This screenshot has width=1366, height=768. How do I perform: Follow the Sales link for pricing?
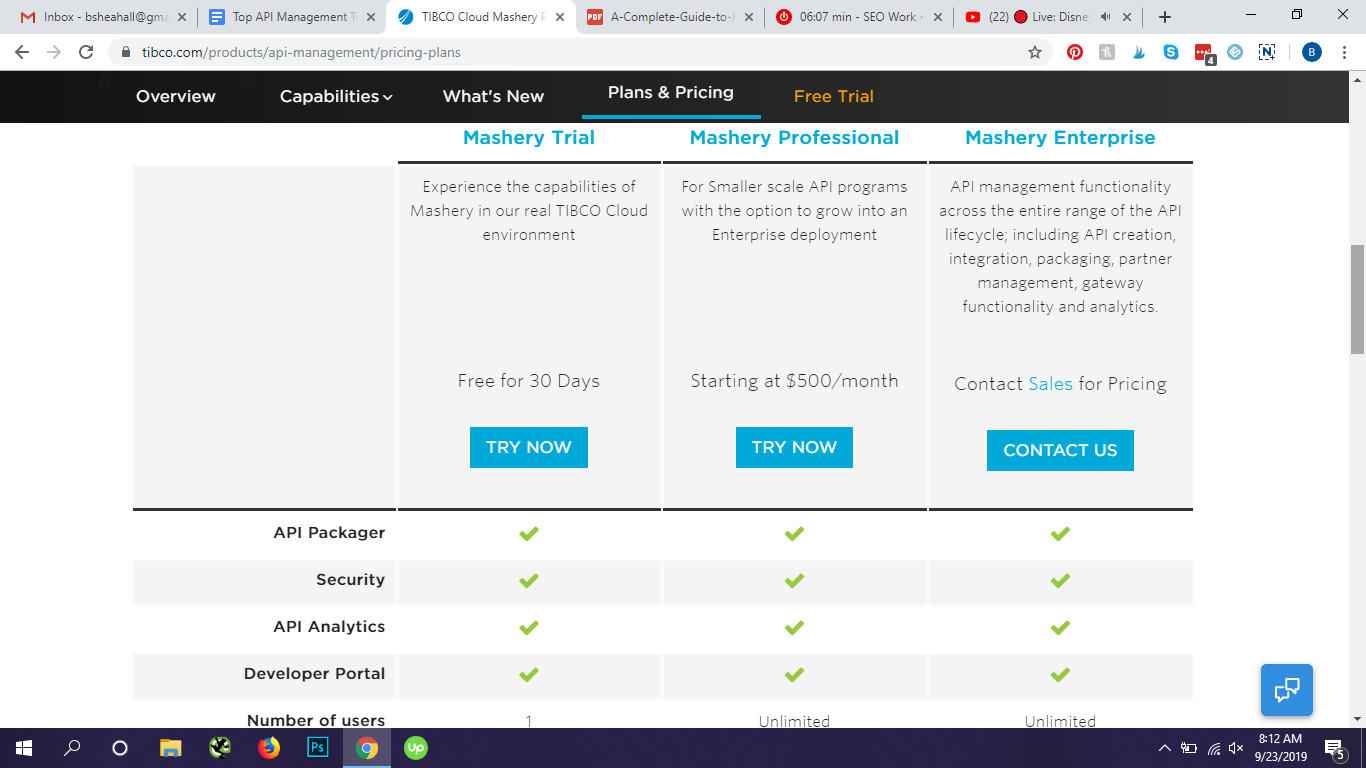[x=1050, y=384]
